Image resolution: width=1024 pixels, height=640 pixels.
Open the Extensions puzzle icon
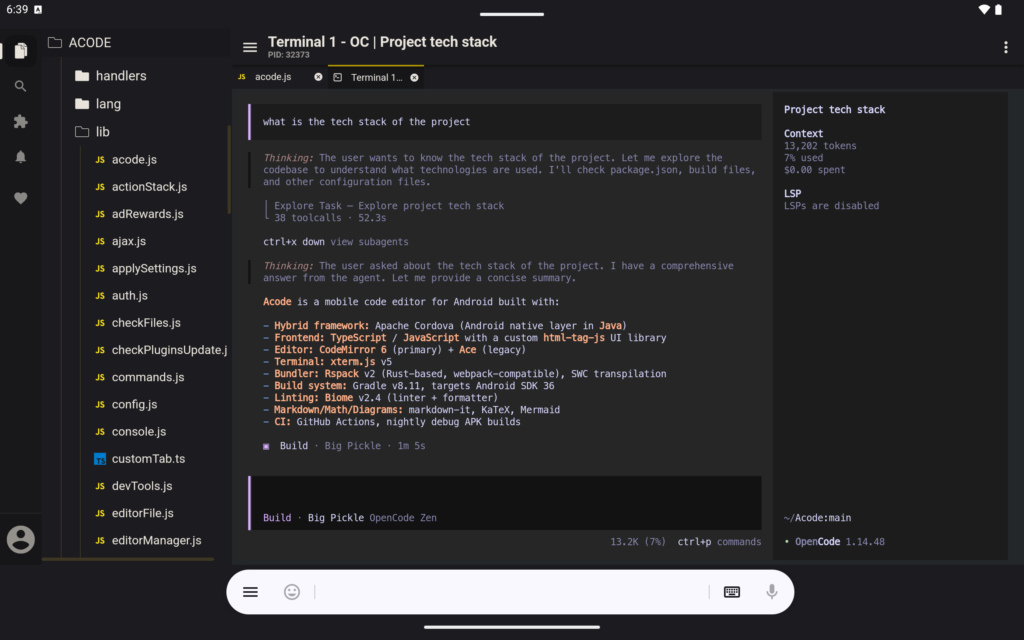[21, 121]
